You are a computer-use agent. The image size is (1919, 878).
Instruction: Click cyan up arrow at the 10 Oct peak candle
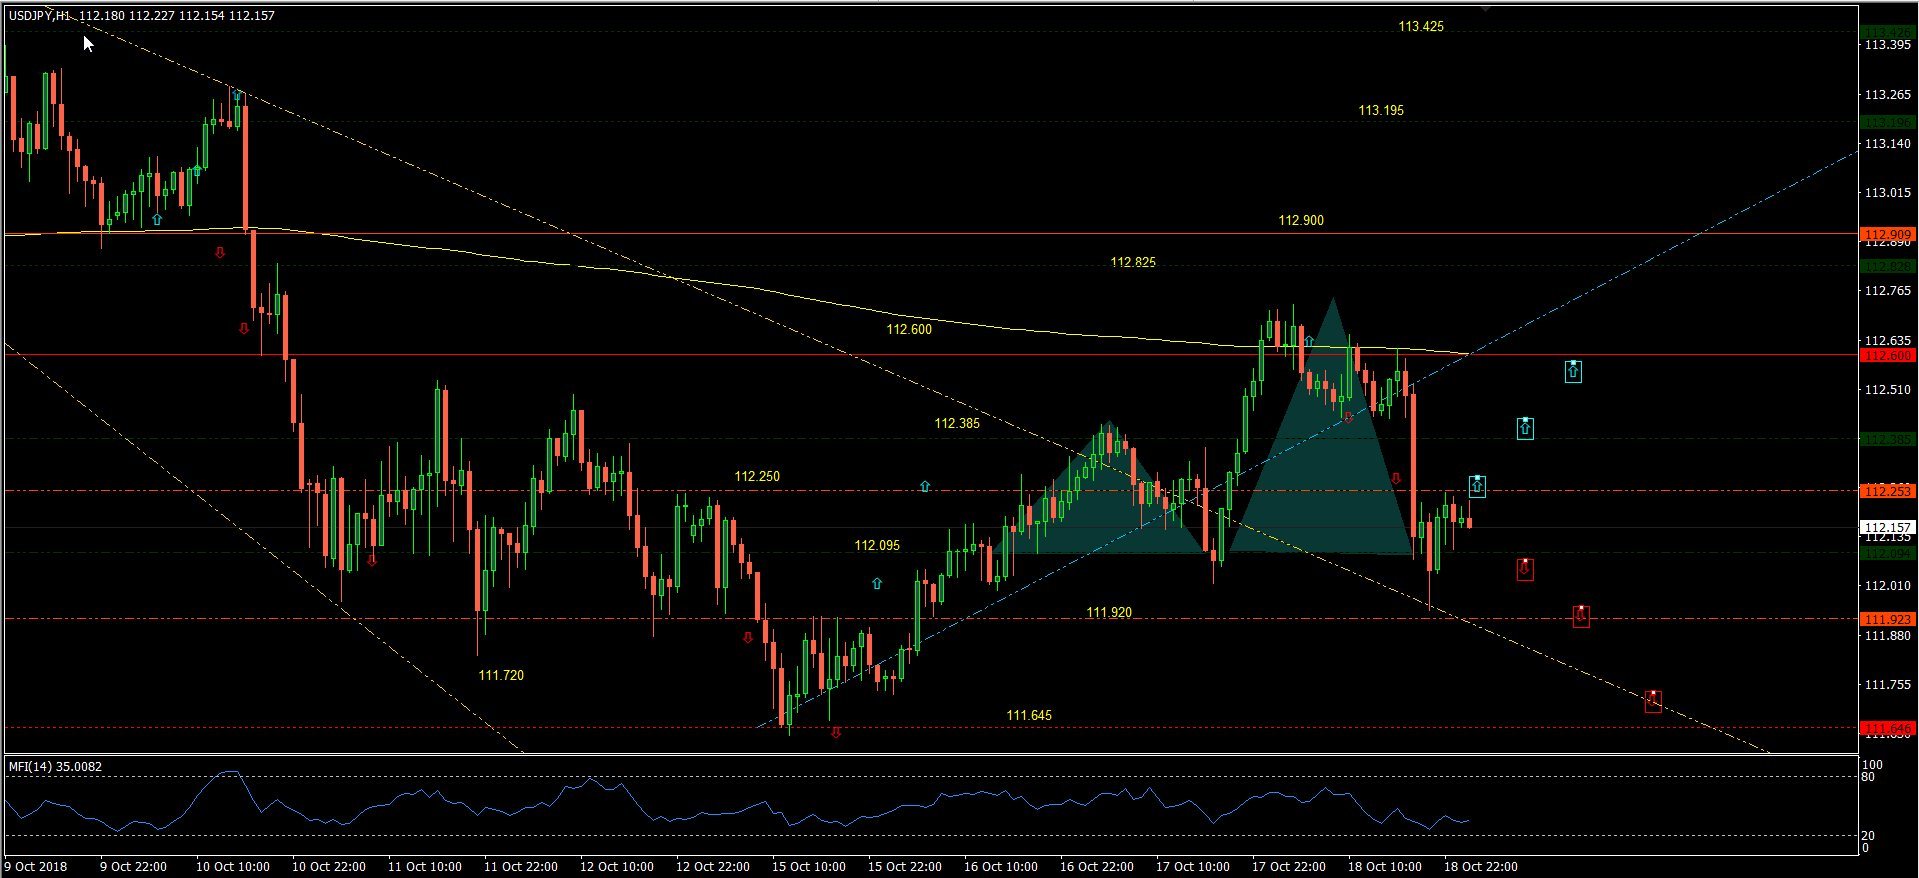click(x=236, y=96)
